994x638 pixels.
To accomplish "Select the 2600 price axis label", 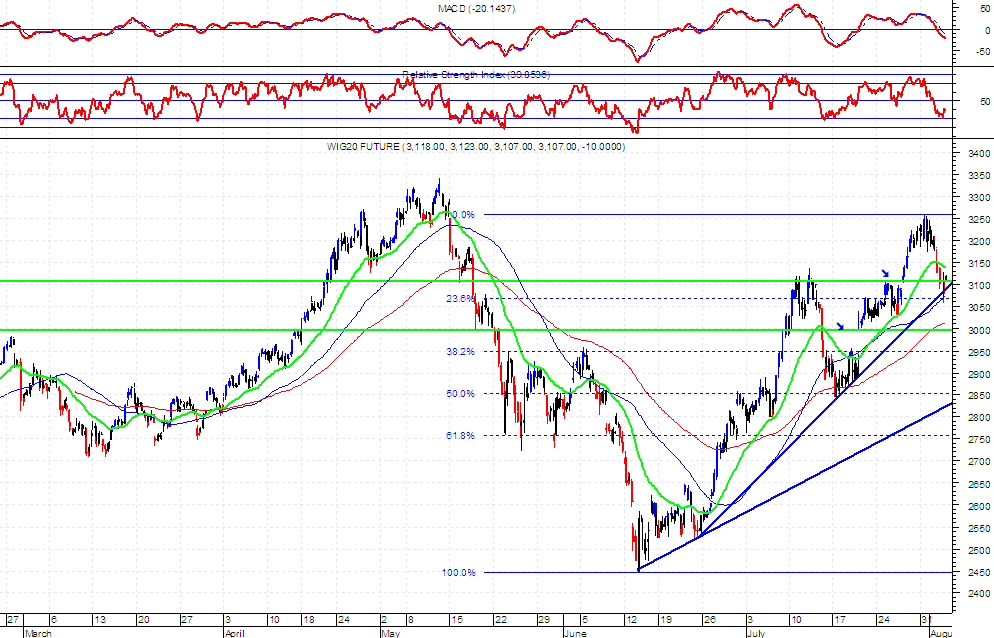I will tap(979, 506).
